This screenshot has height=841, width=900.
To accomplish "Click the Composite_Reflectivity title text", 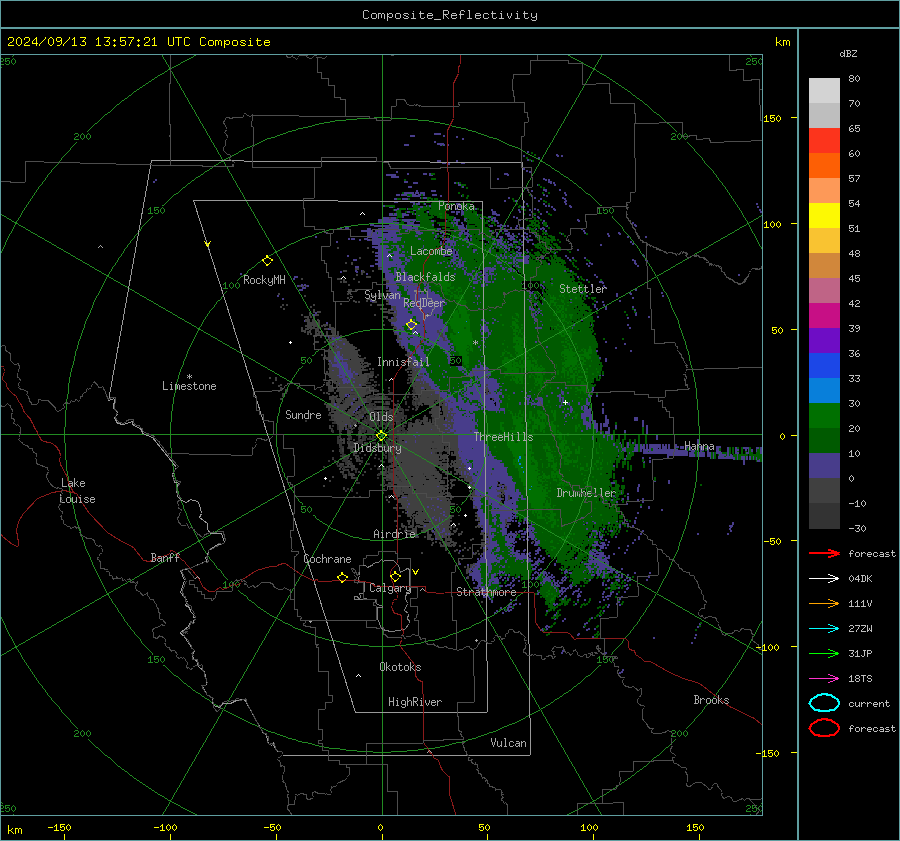I will tap(449, 15).
